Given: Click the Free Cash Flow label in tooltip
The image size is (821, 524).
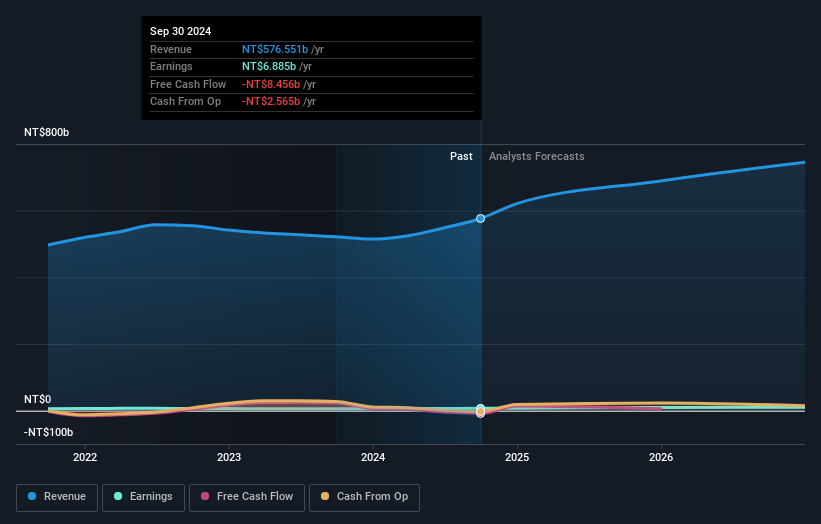Looking at the screenshot, I should [188, 84].
